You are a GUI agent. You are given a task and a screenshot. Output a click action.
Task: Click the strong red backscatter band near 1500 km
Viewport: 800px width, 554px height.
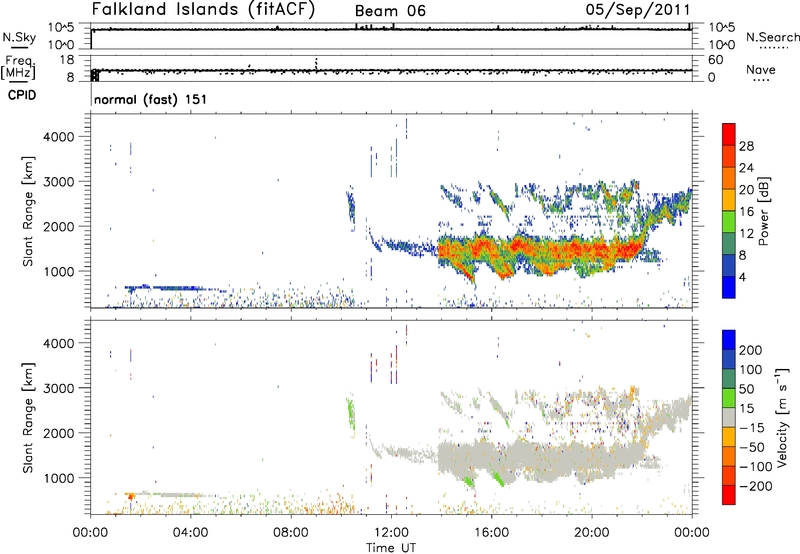coord(541,250)
